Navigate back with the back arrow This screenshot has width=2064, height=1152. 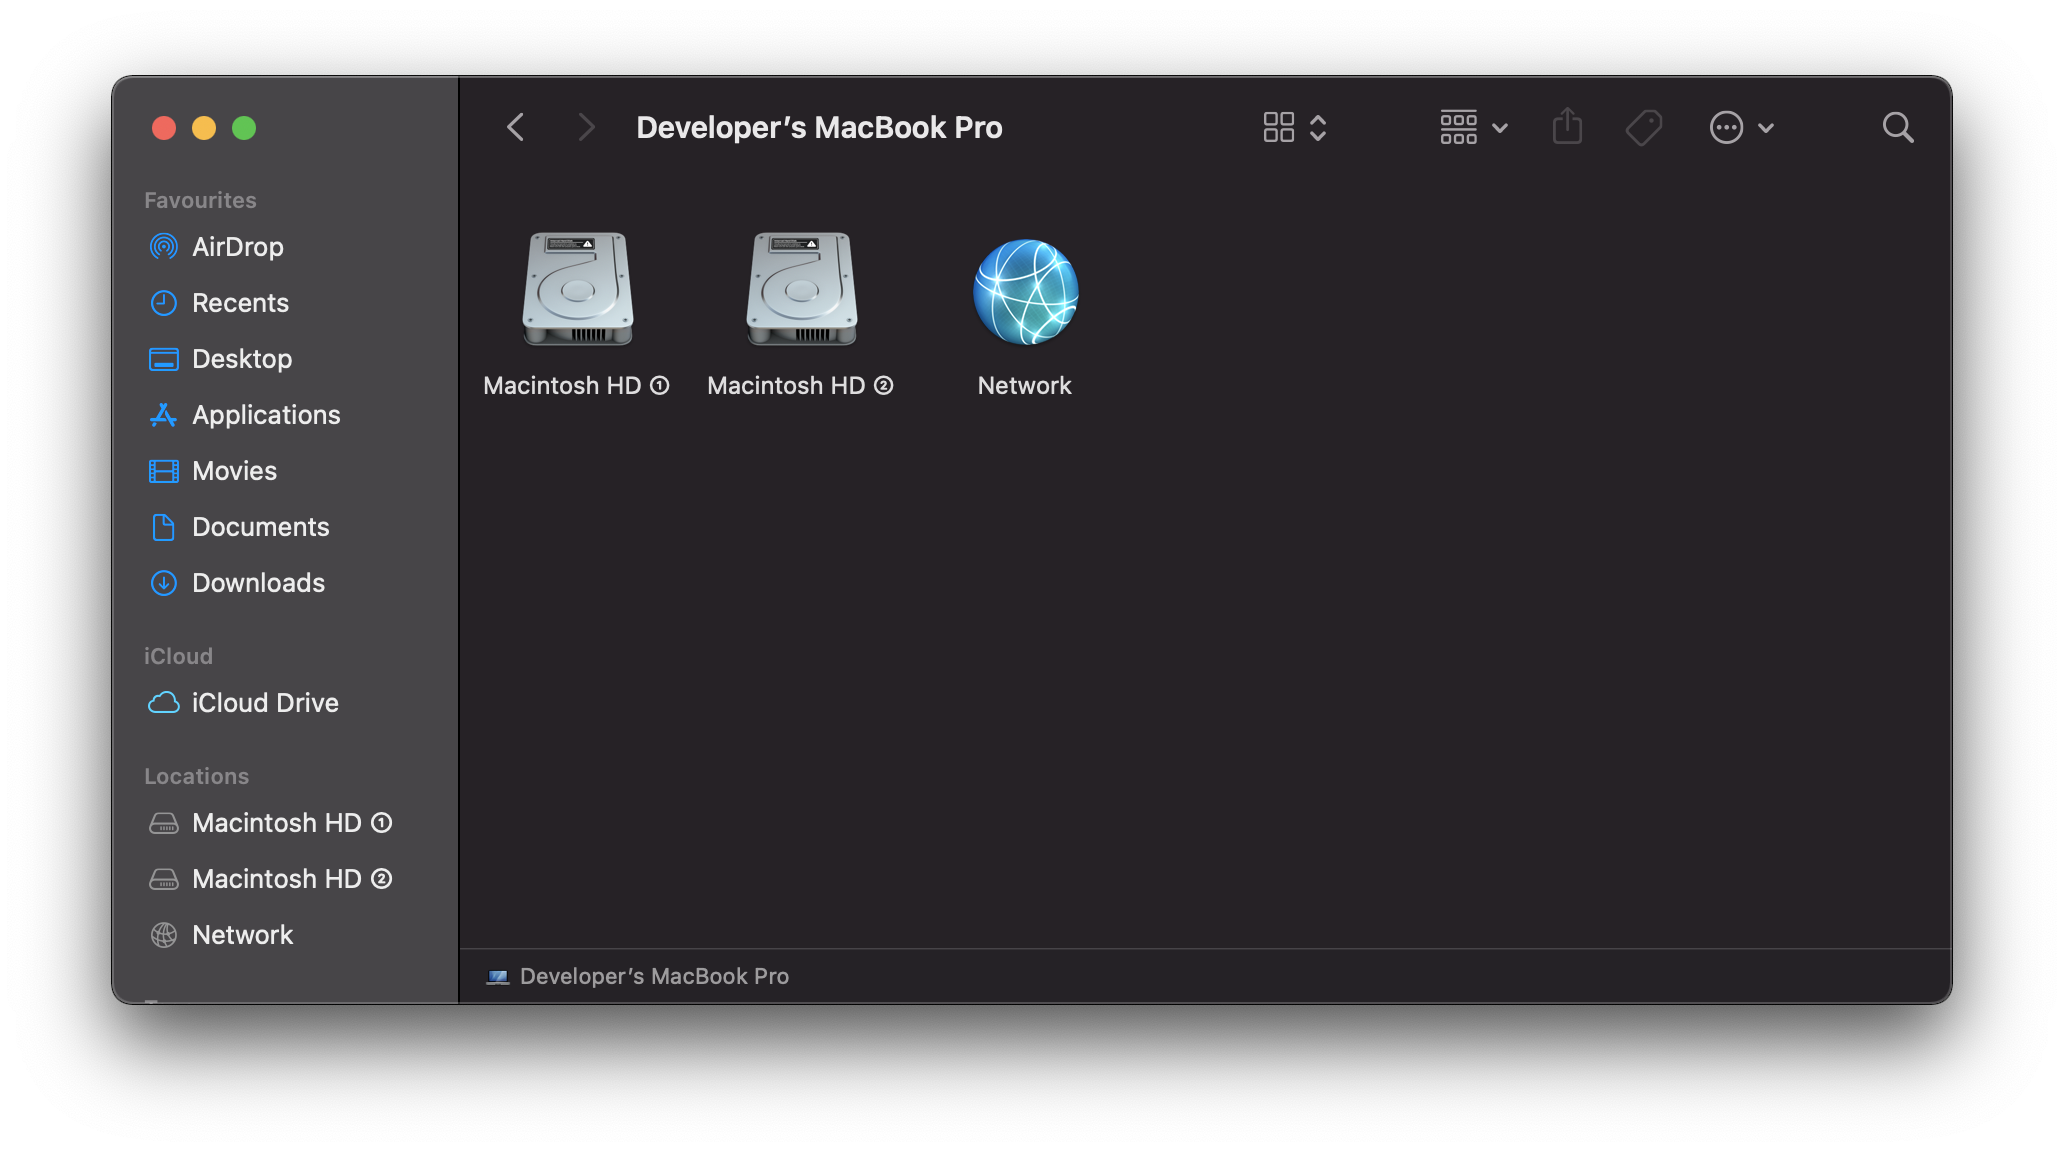[515, 127]
